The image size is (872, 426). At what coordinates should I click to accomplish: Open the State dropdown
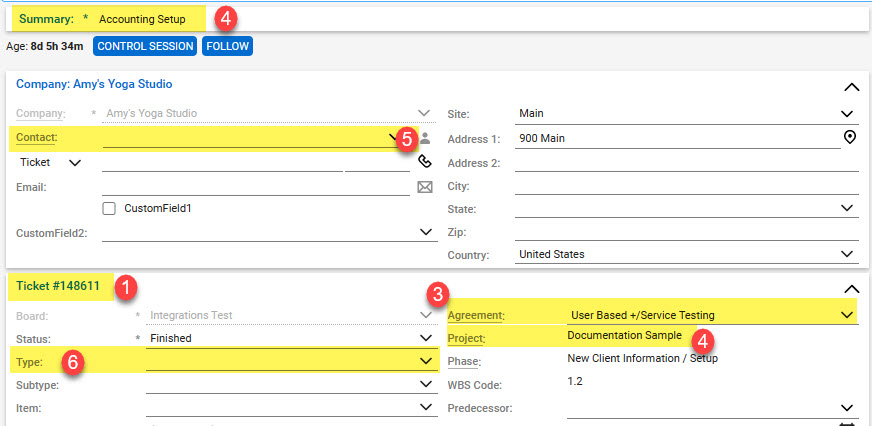(x=847, y=207)
